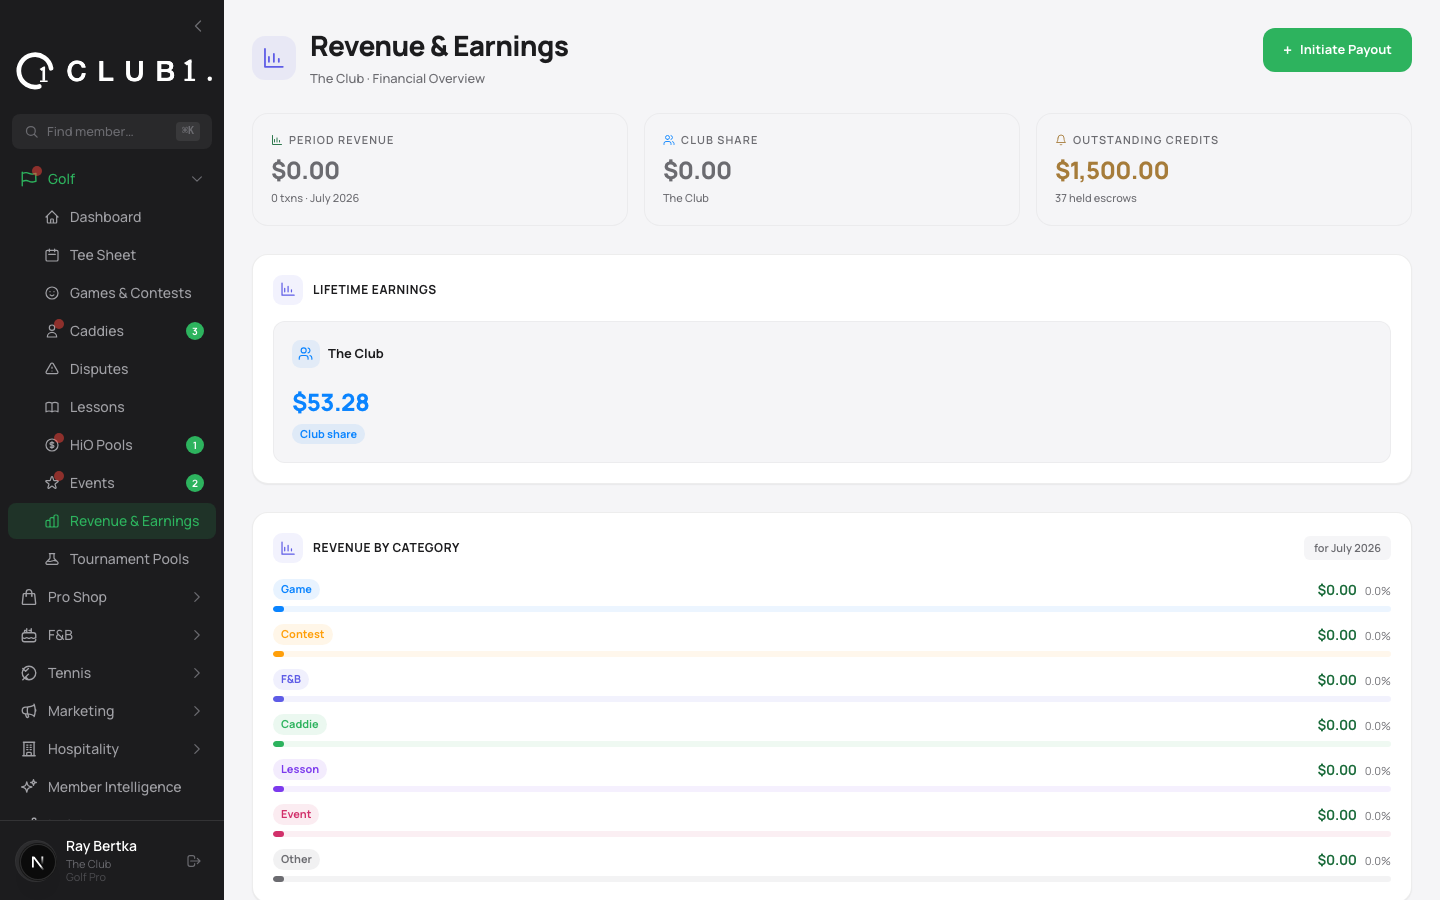Click the Club1 logo
Screen dimensions: 1440x900
114,71
